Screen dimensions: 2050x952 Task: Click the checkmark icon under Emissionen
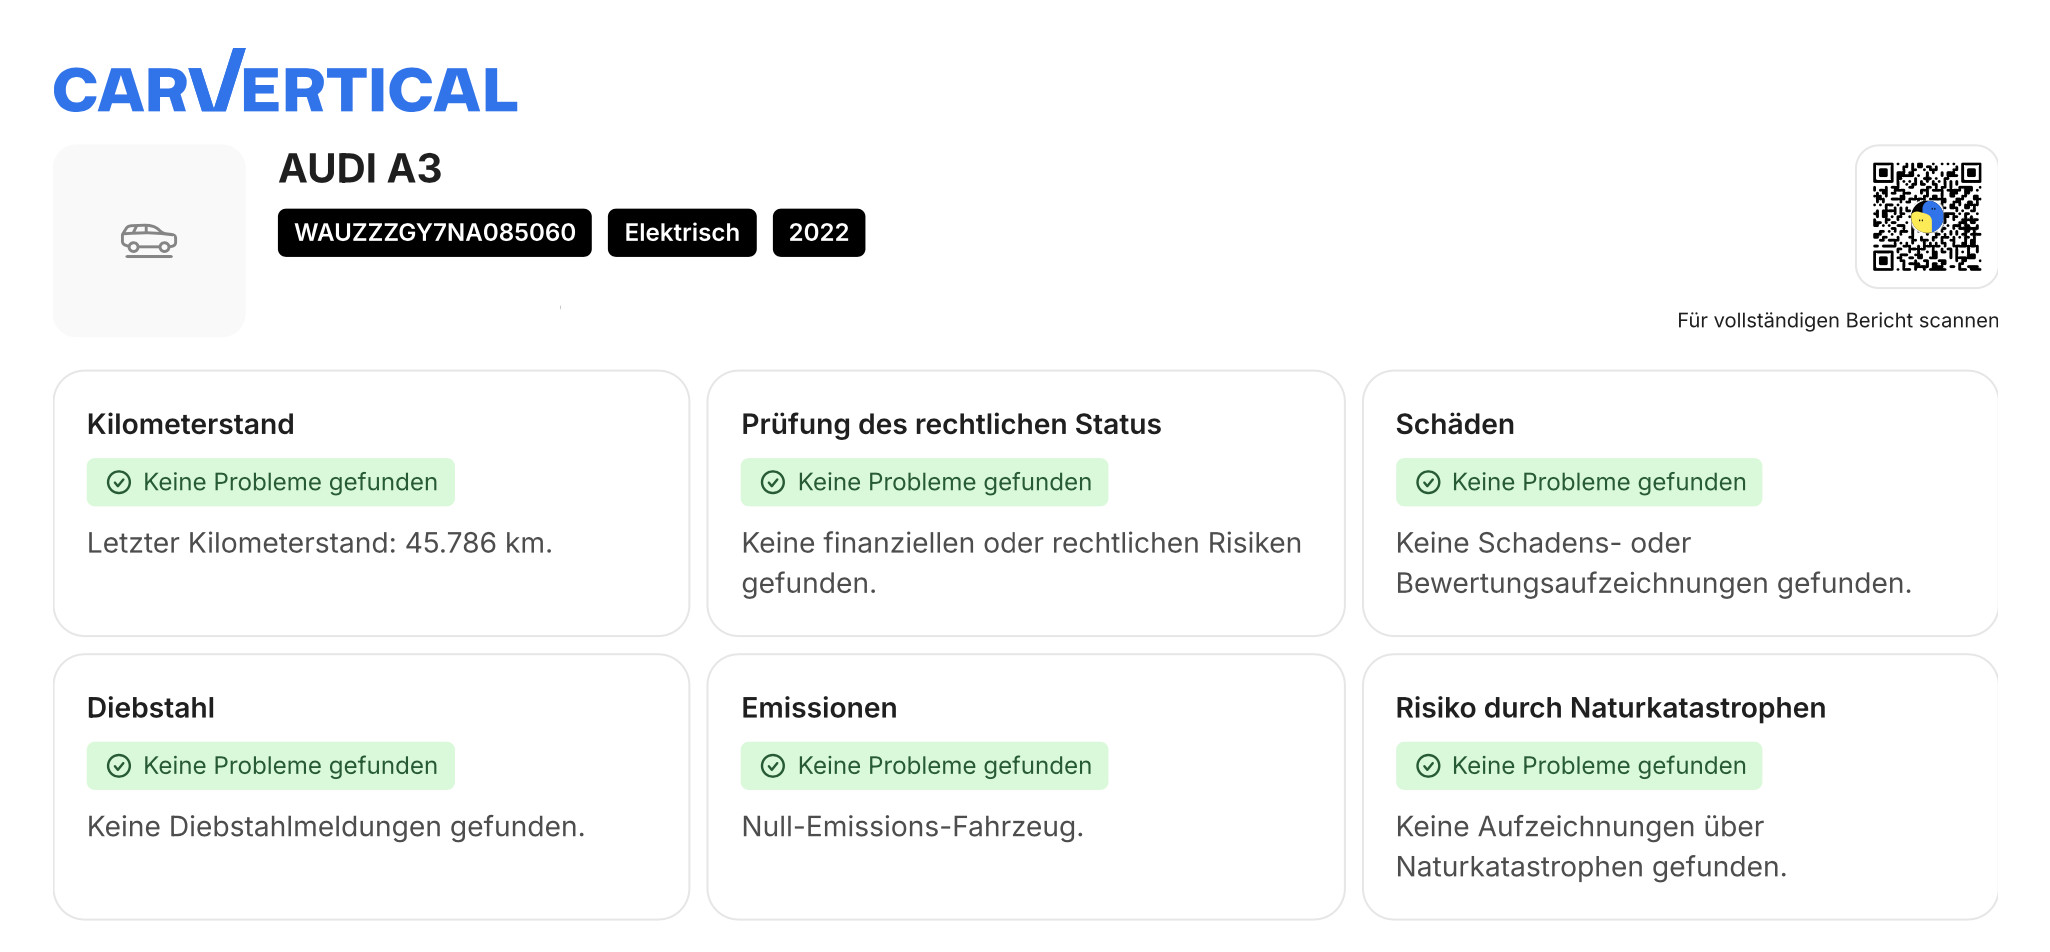pos(773,766)
